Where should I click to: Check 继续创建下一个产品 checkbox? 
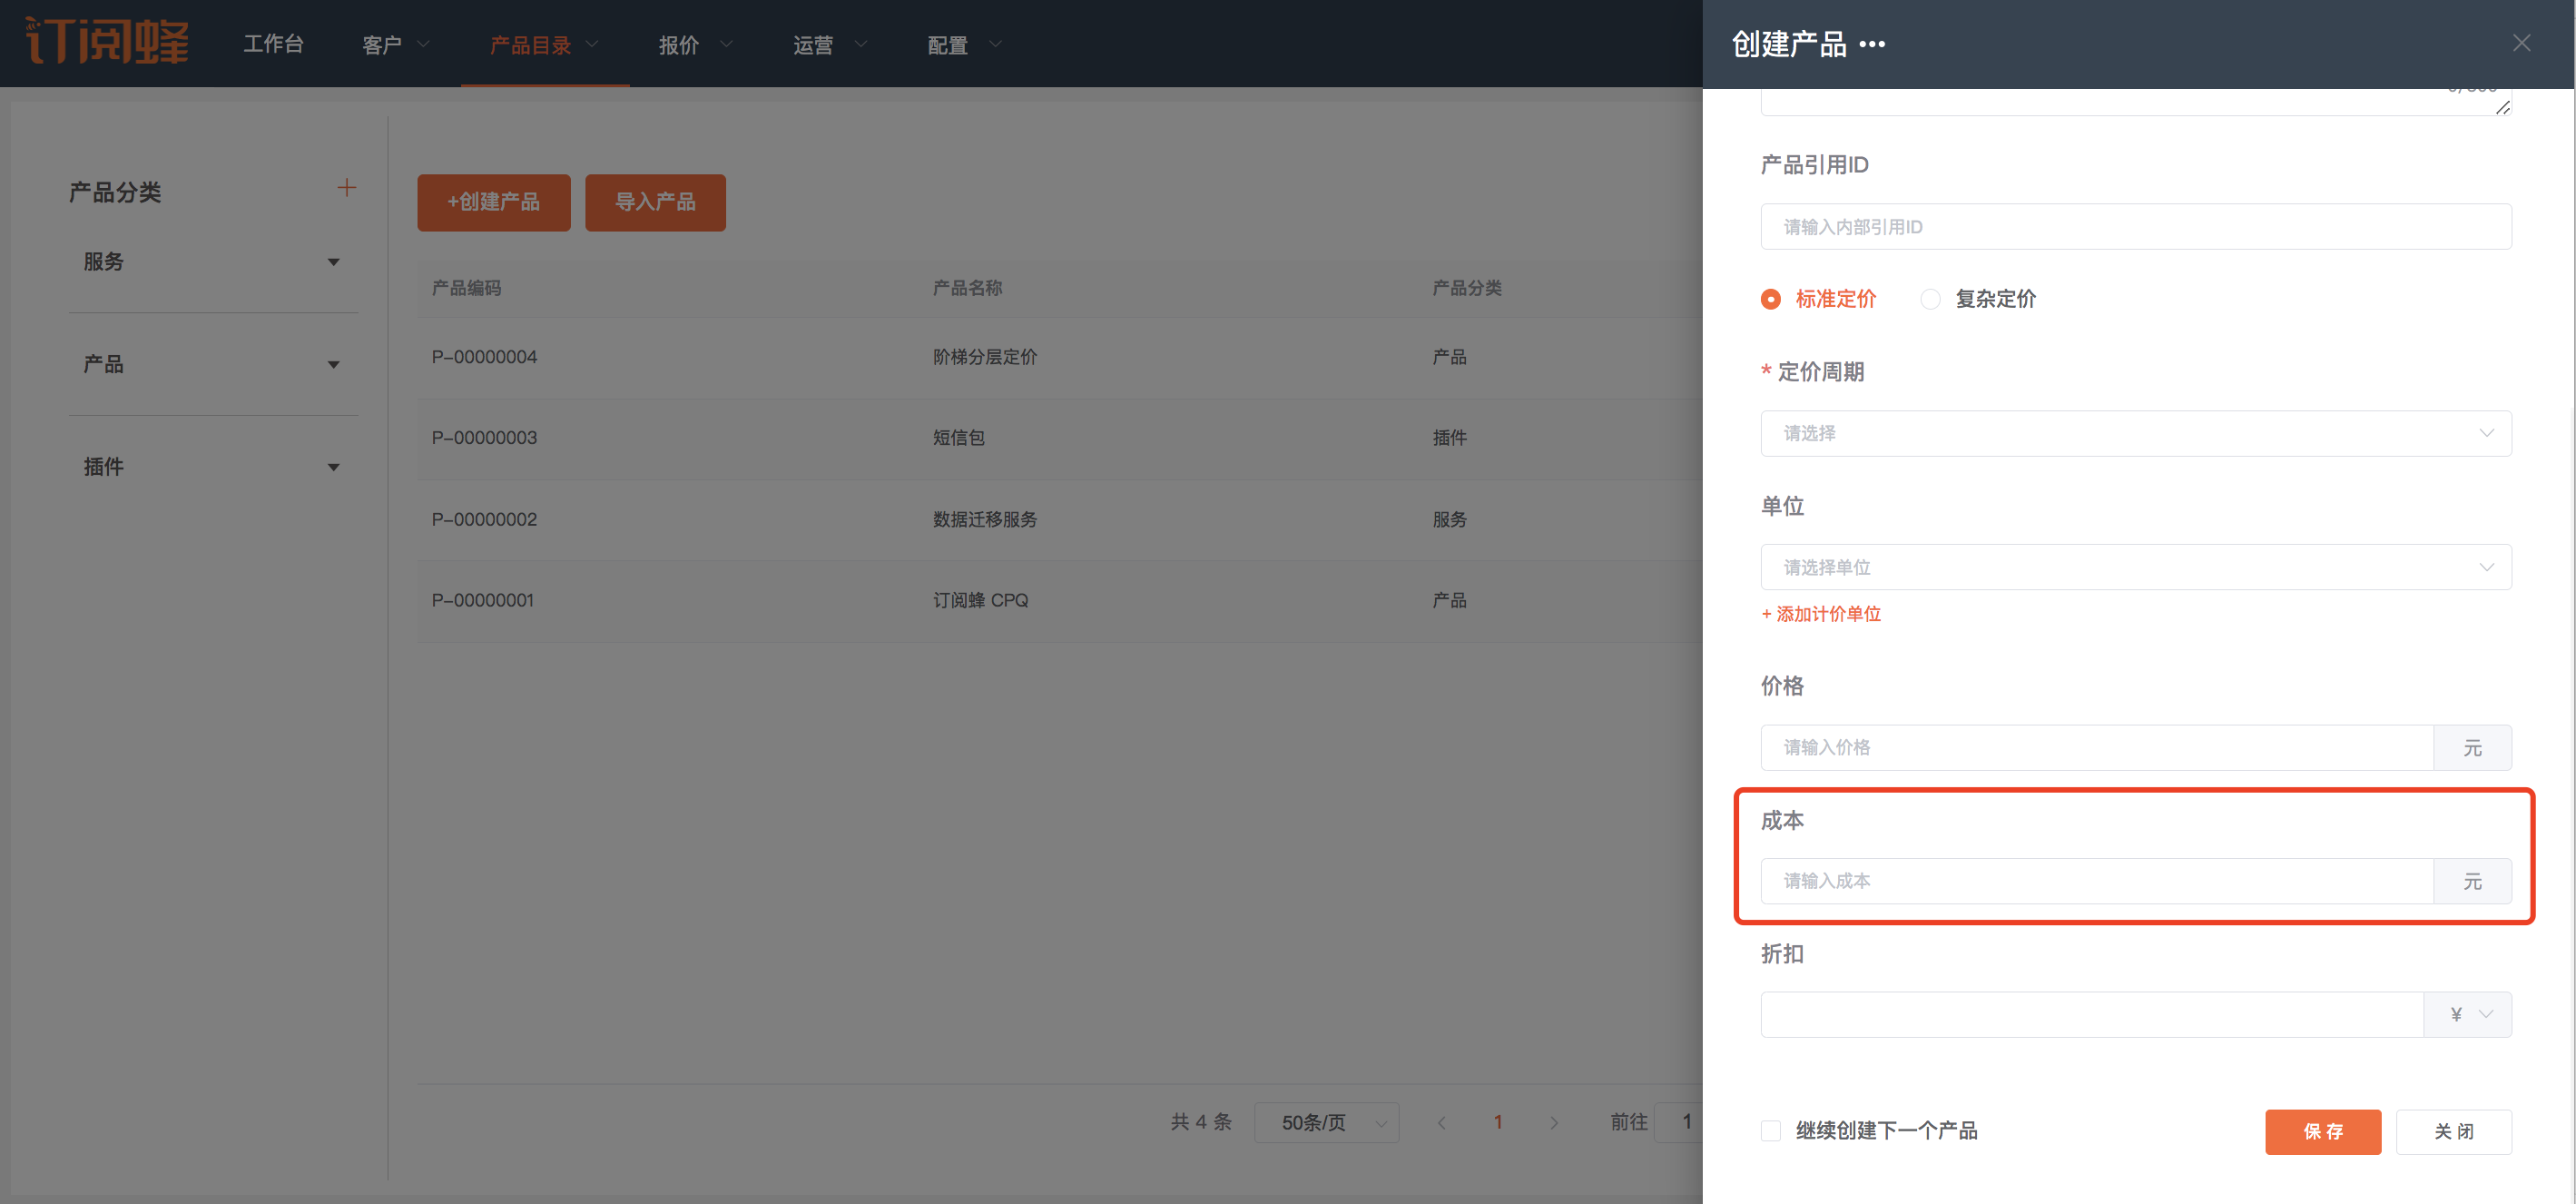click(x=1771, y=1130)
